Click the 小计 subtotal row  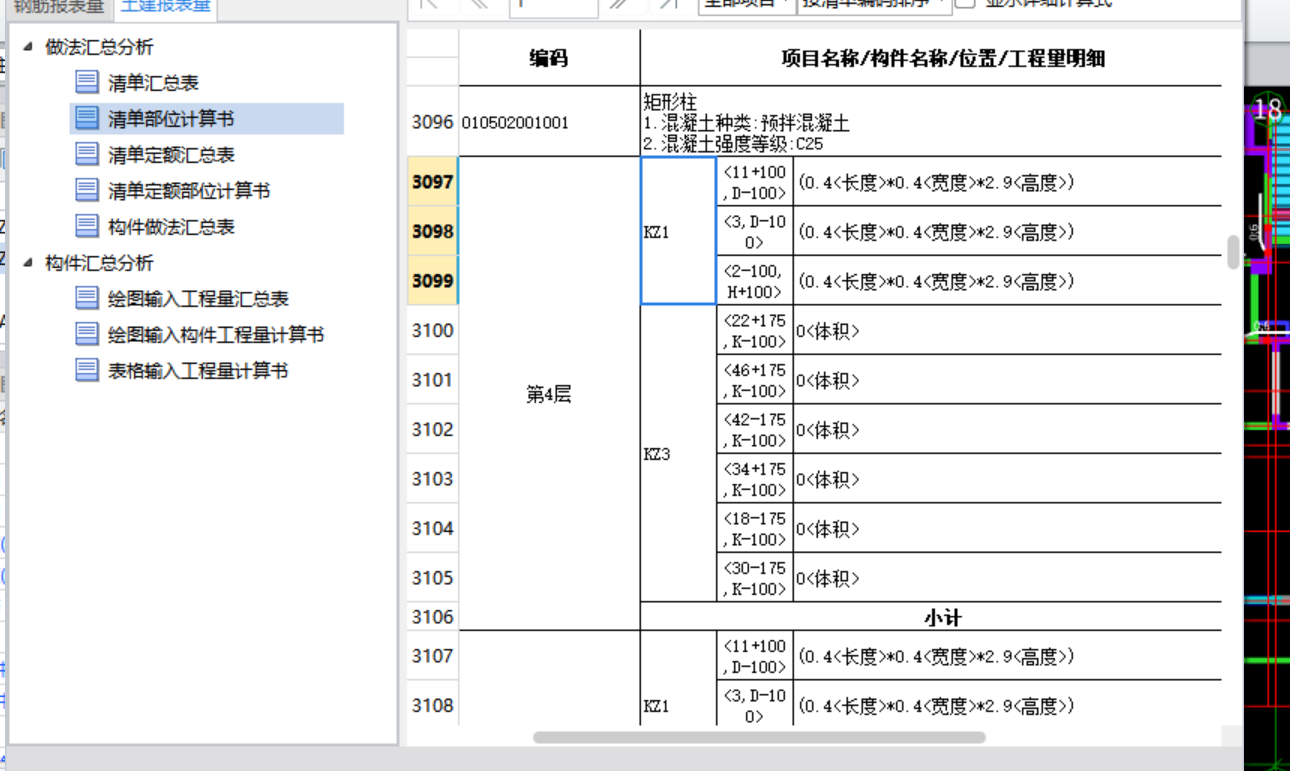tap(931, 617)
